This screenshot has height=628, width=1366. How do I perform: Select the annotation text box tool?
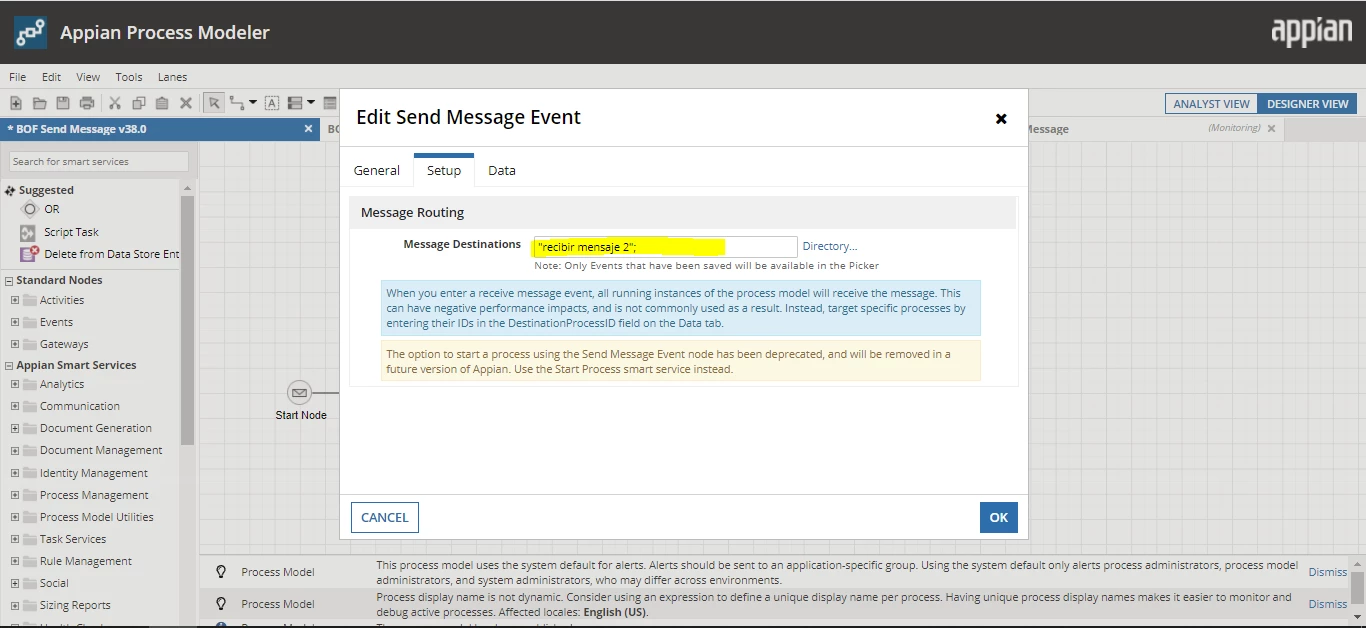point(272,103)
